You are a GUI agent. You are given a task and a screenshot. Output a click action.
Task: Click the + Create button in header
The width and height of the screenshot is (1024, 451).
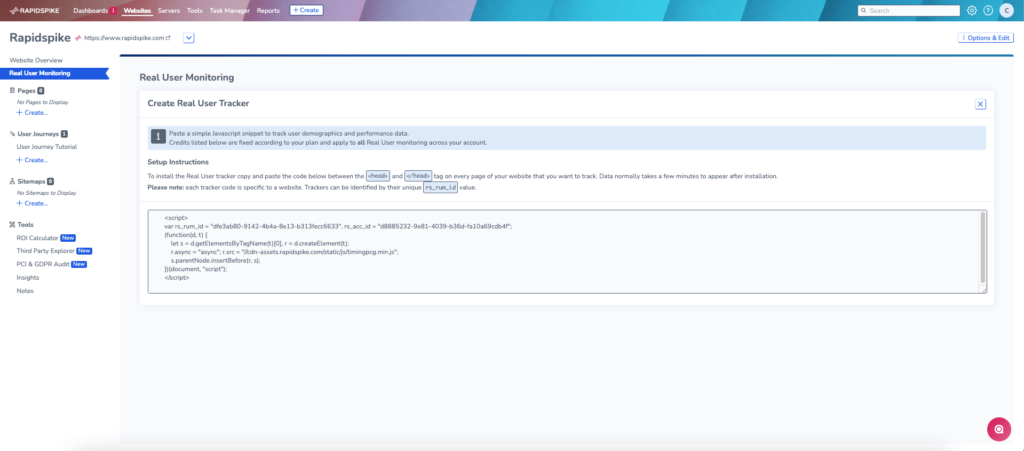point(306,10)
